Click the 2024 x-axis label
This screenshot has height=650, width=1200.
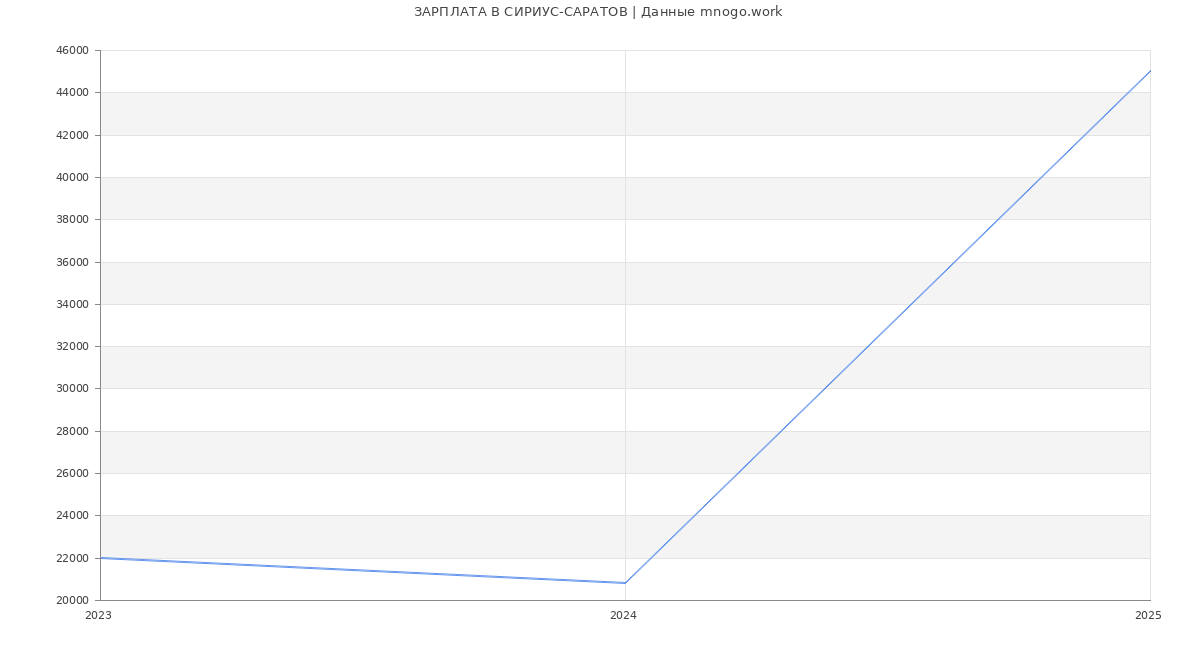pyautogui.click(x=623, y=616)
